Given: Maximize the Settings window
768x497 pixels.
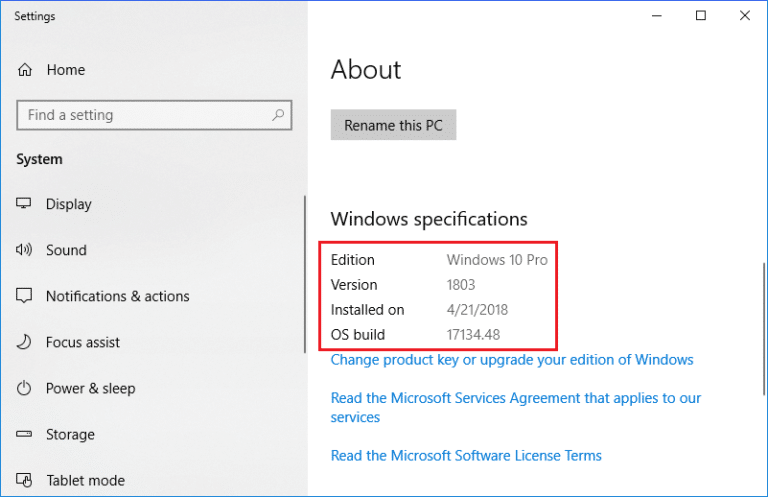Looking at the screenshot, I should coord(701,16).
